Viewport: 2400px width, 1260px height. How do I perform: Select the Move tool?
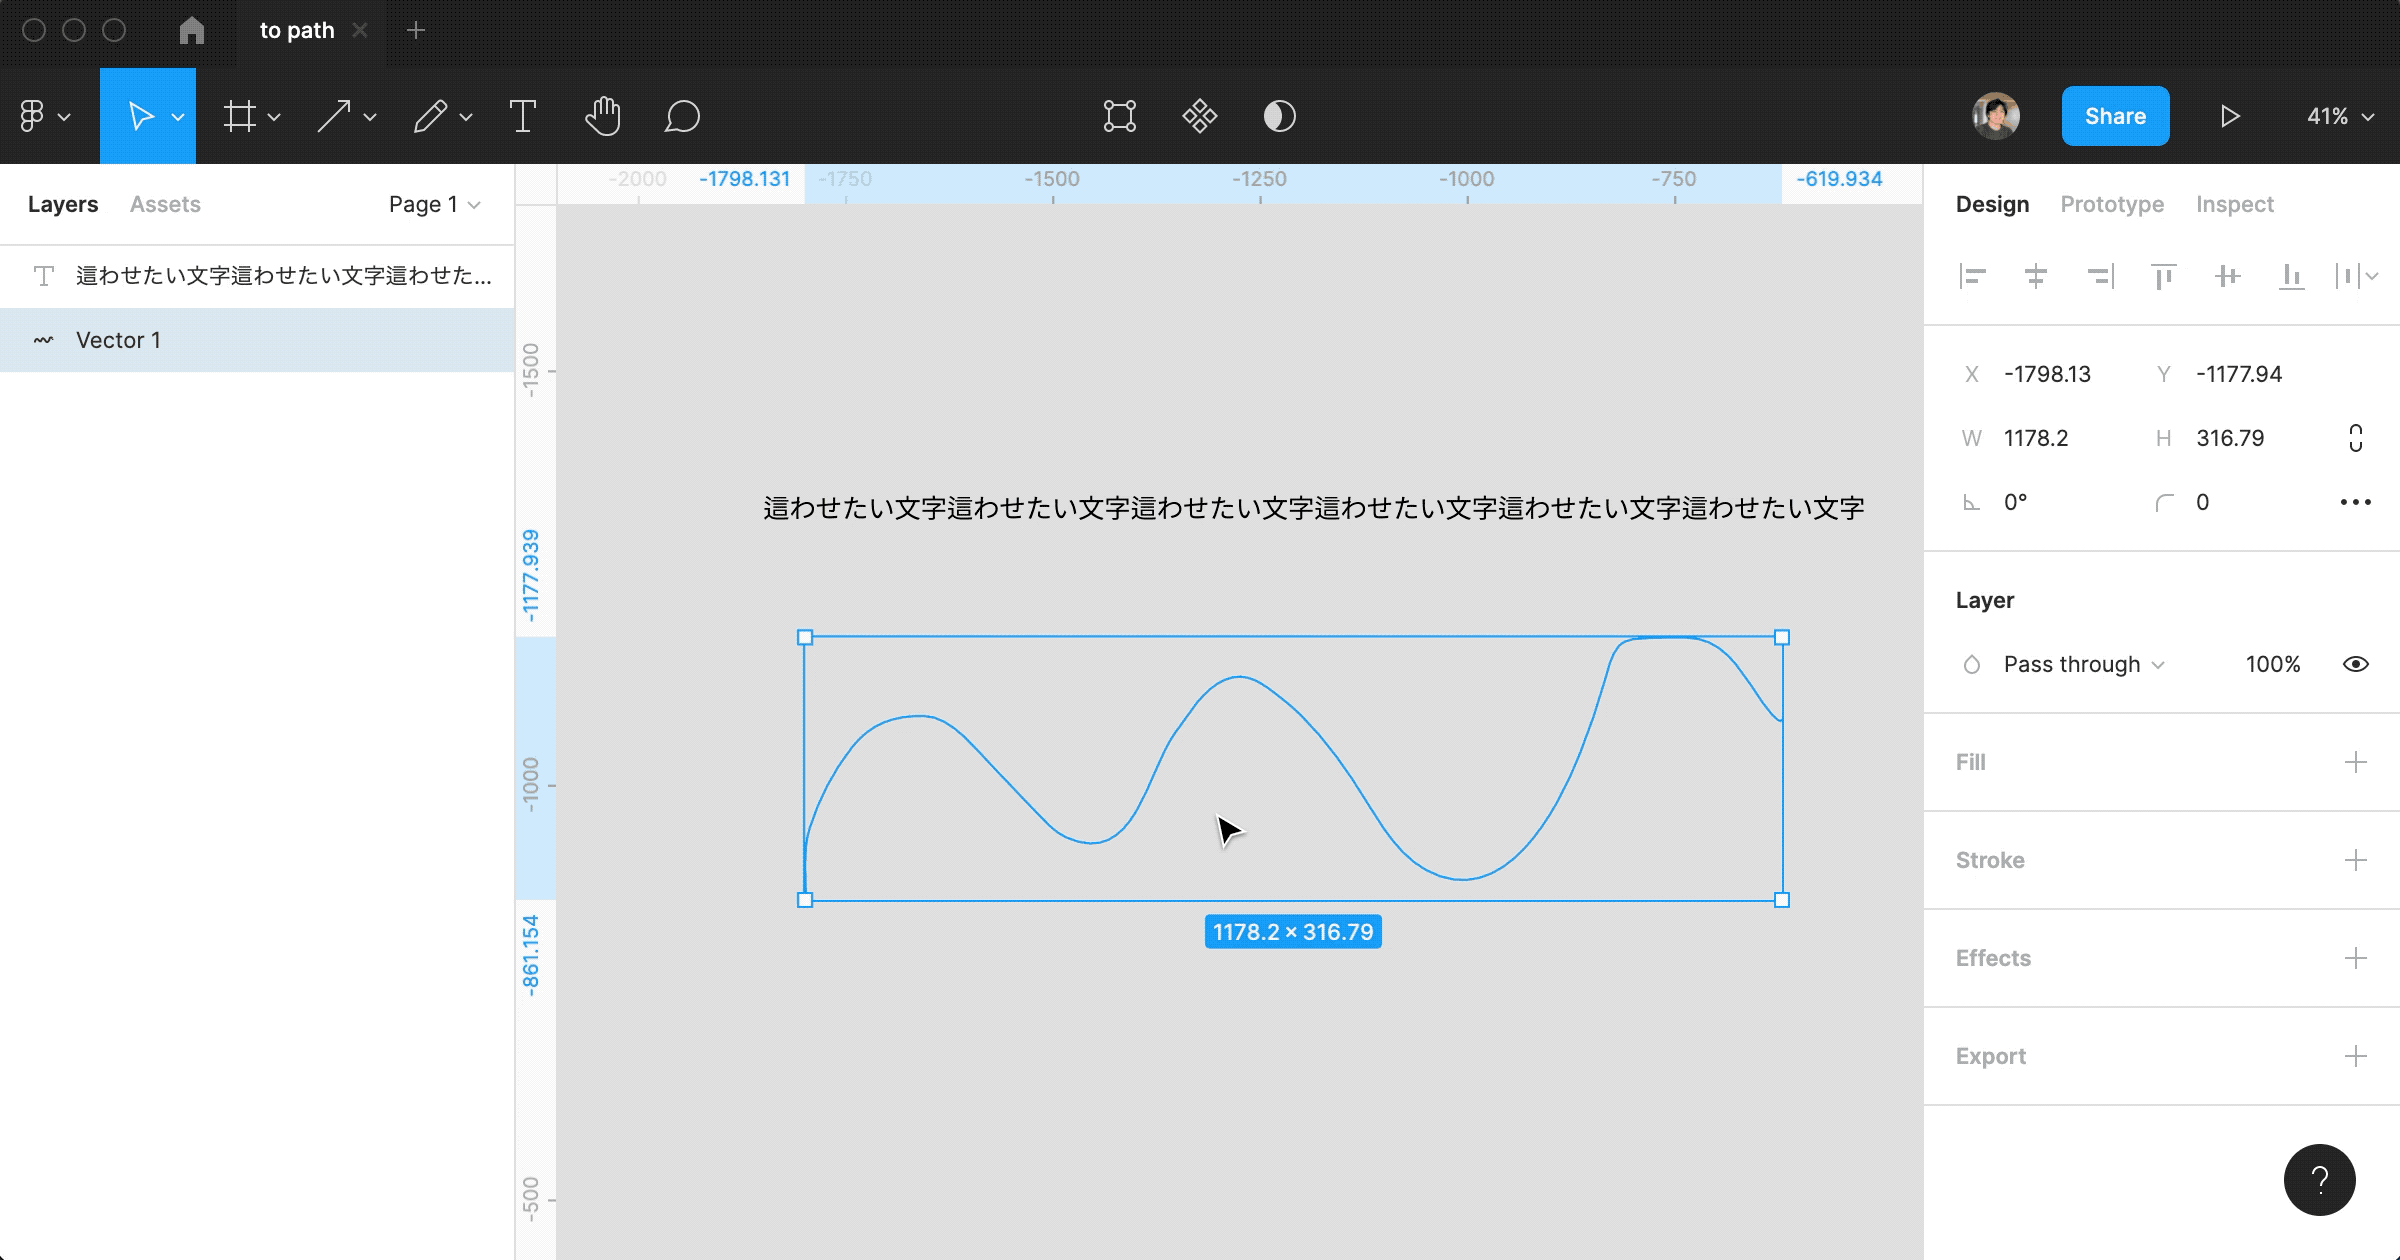[x=140, y=116]
